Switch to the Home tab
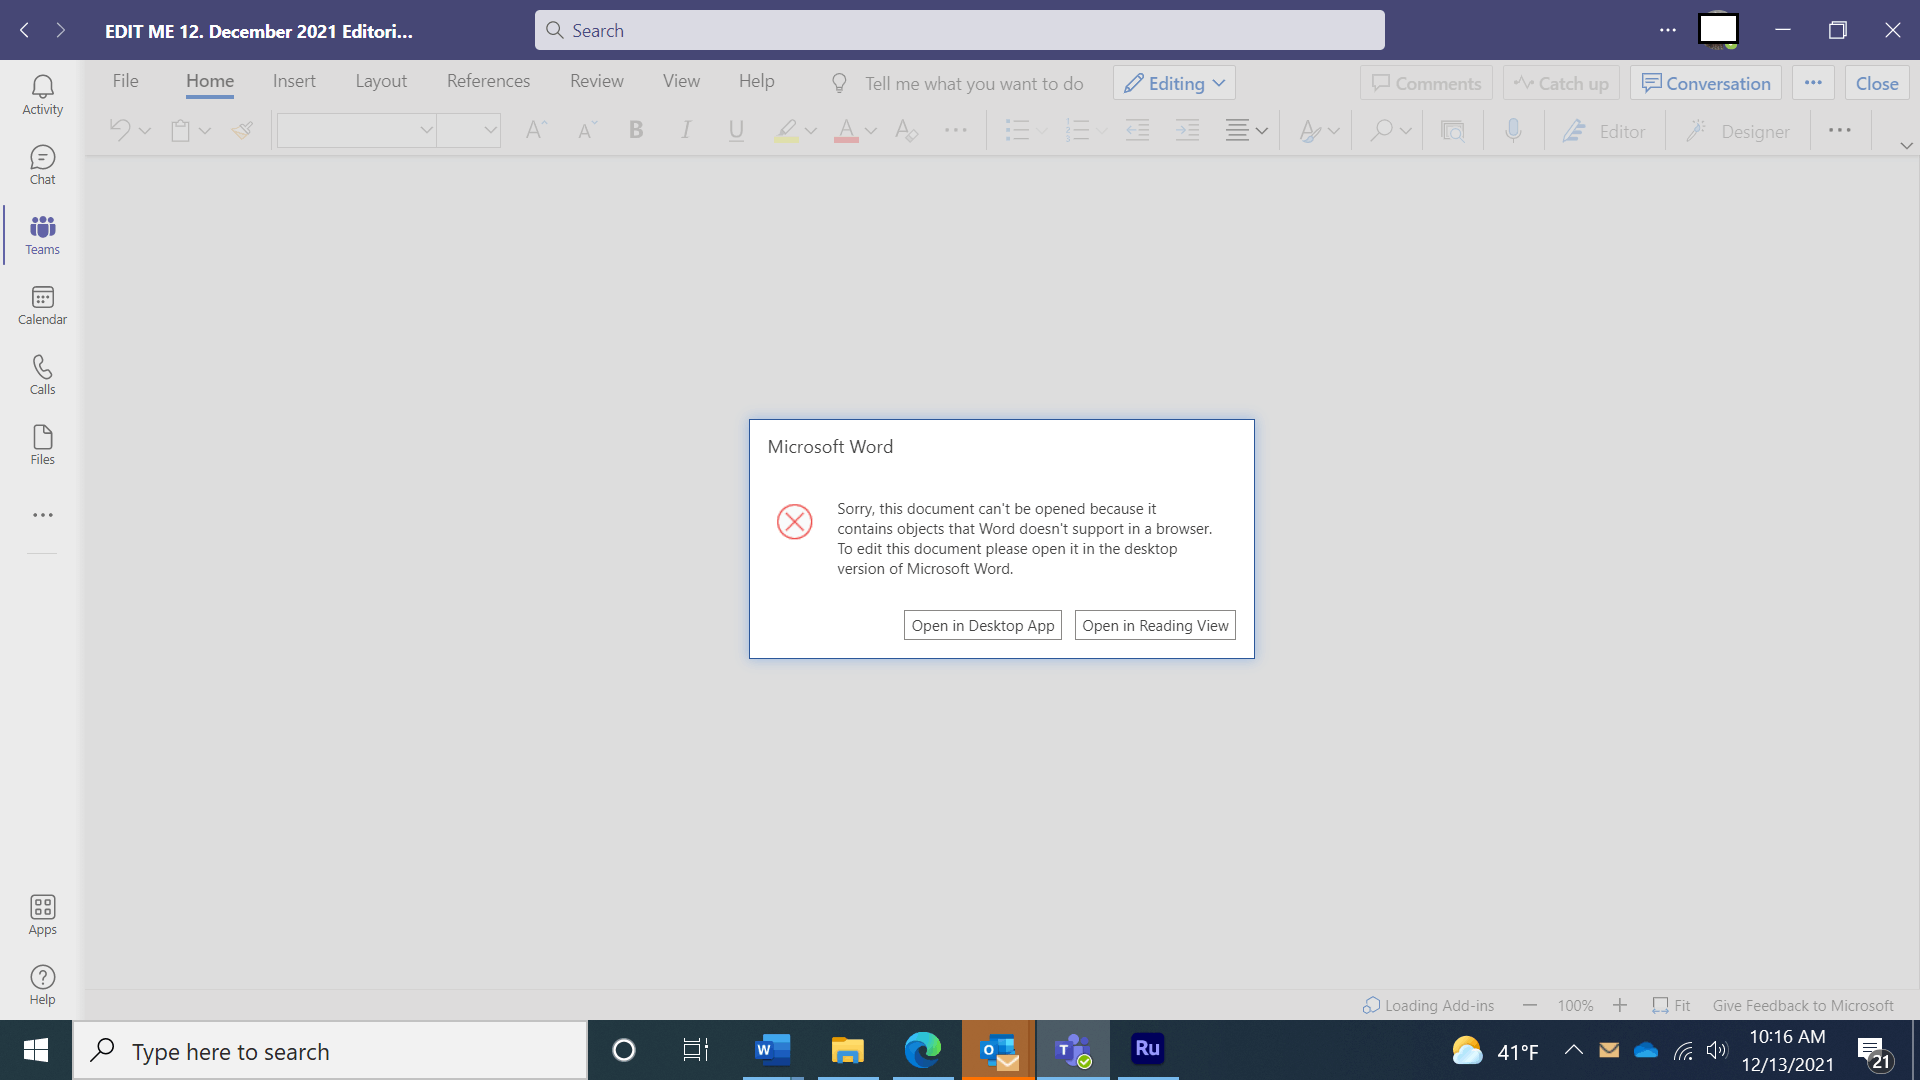This screenshot has width=1920, height=1080. 210,81
